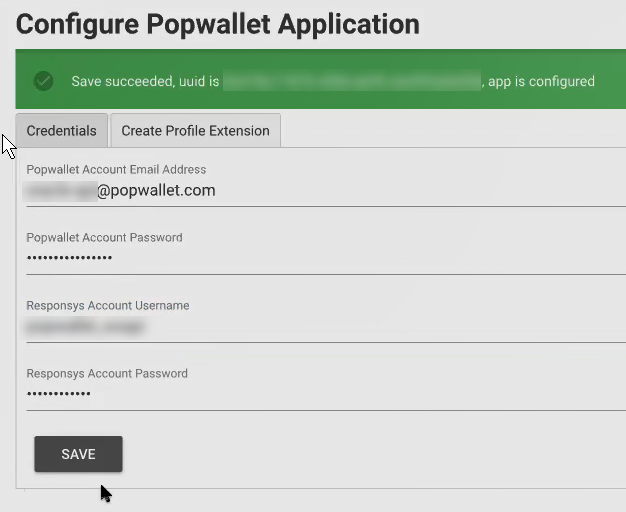The width and height of the screenshot is (626, 512).
Task: Click the '@popwallet.com' text in the email field
Action: 156,191
